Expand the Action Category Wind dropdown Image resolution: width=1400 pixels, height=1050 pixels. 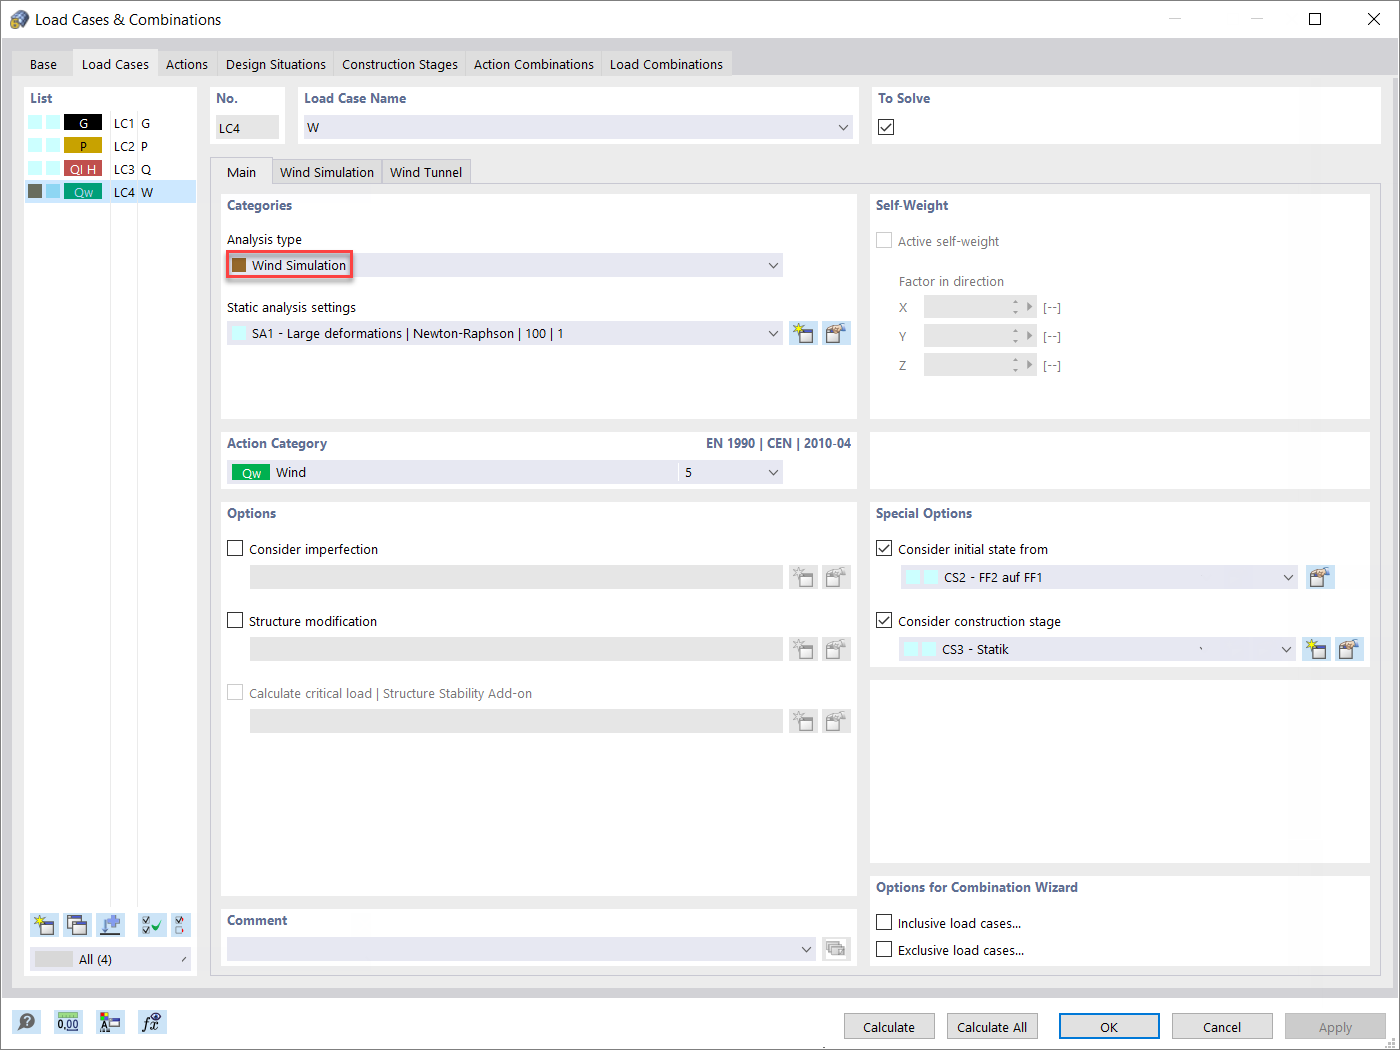click(773, 472)
